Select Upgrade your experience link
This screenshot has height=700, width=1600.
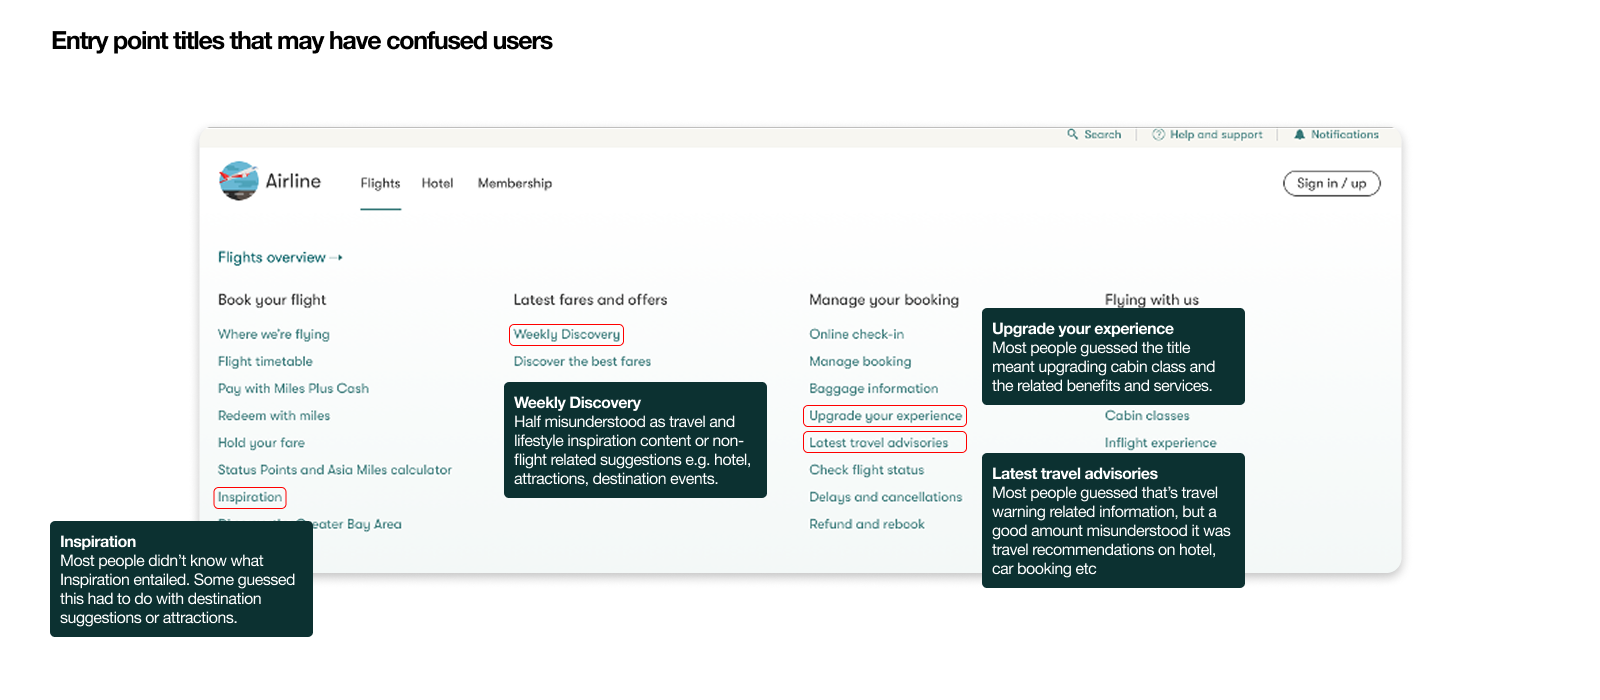pos(885,415)
